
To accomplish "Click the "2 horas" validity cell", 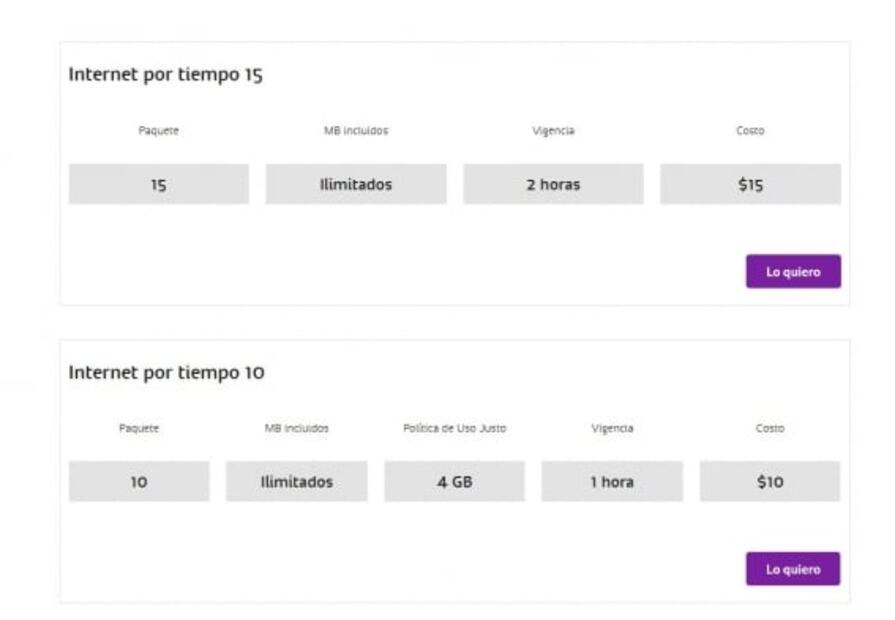I will pos(553,184).
